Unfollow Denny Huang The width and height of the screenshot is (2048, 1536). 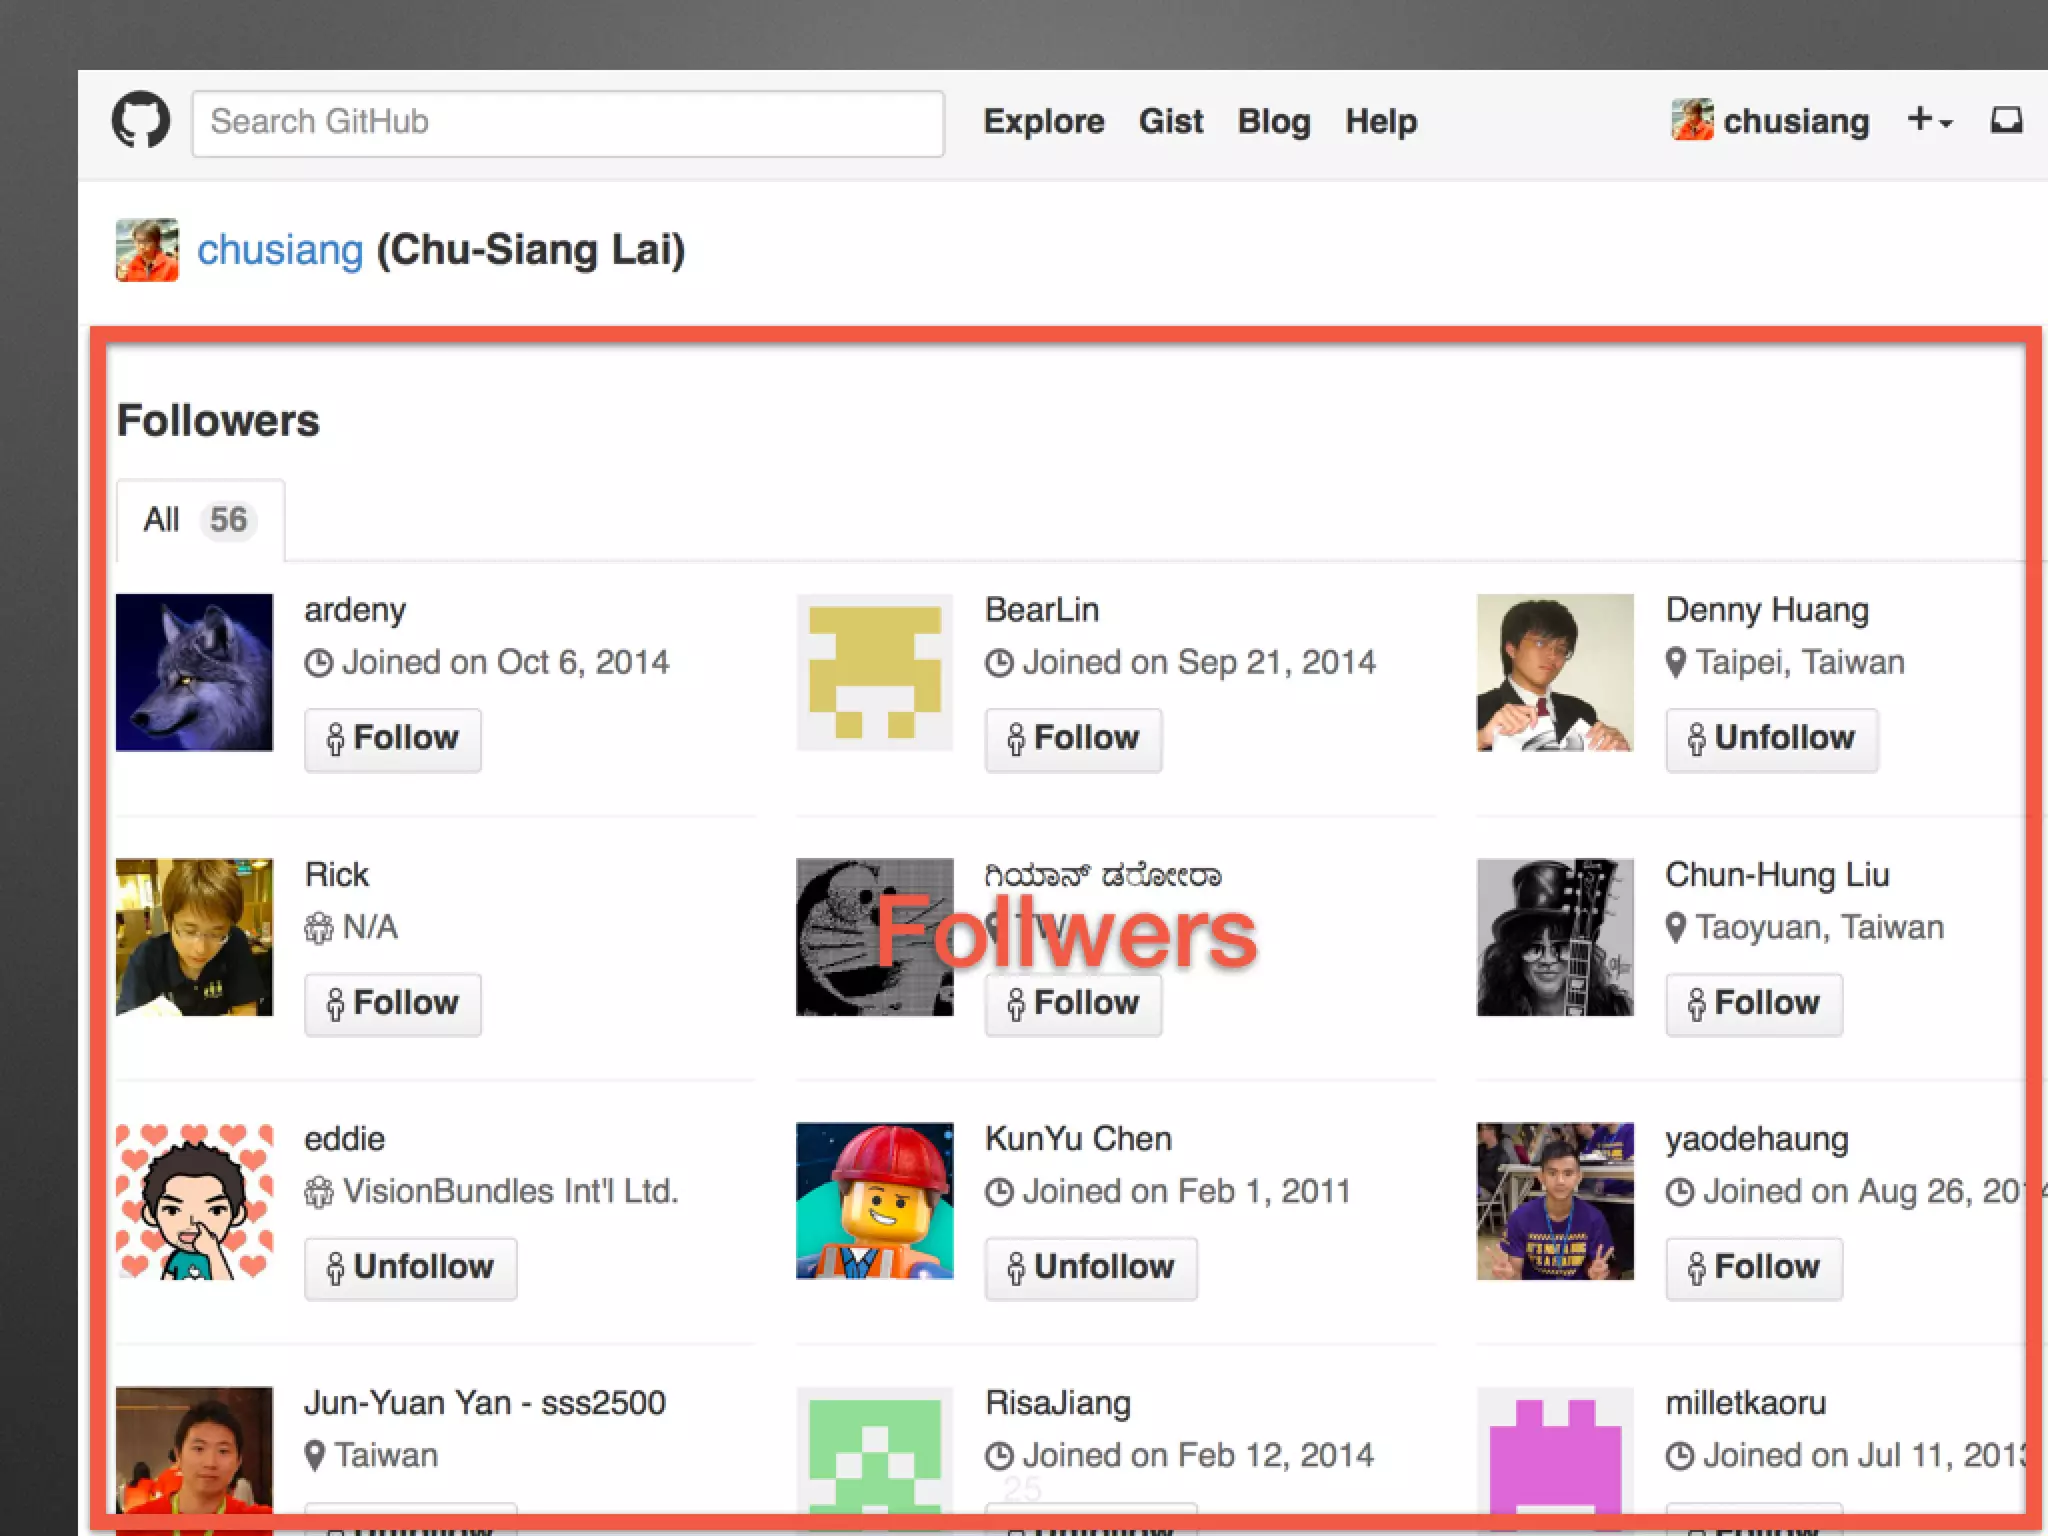pyautogui.click(x=1771, y=739)
